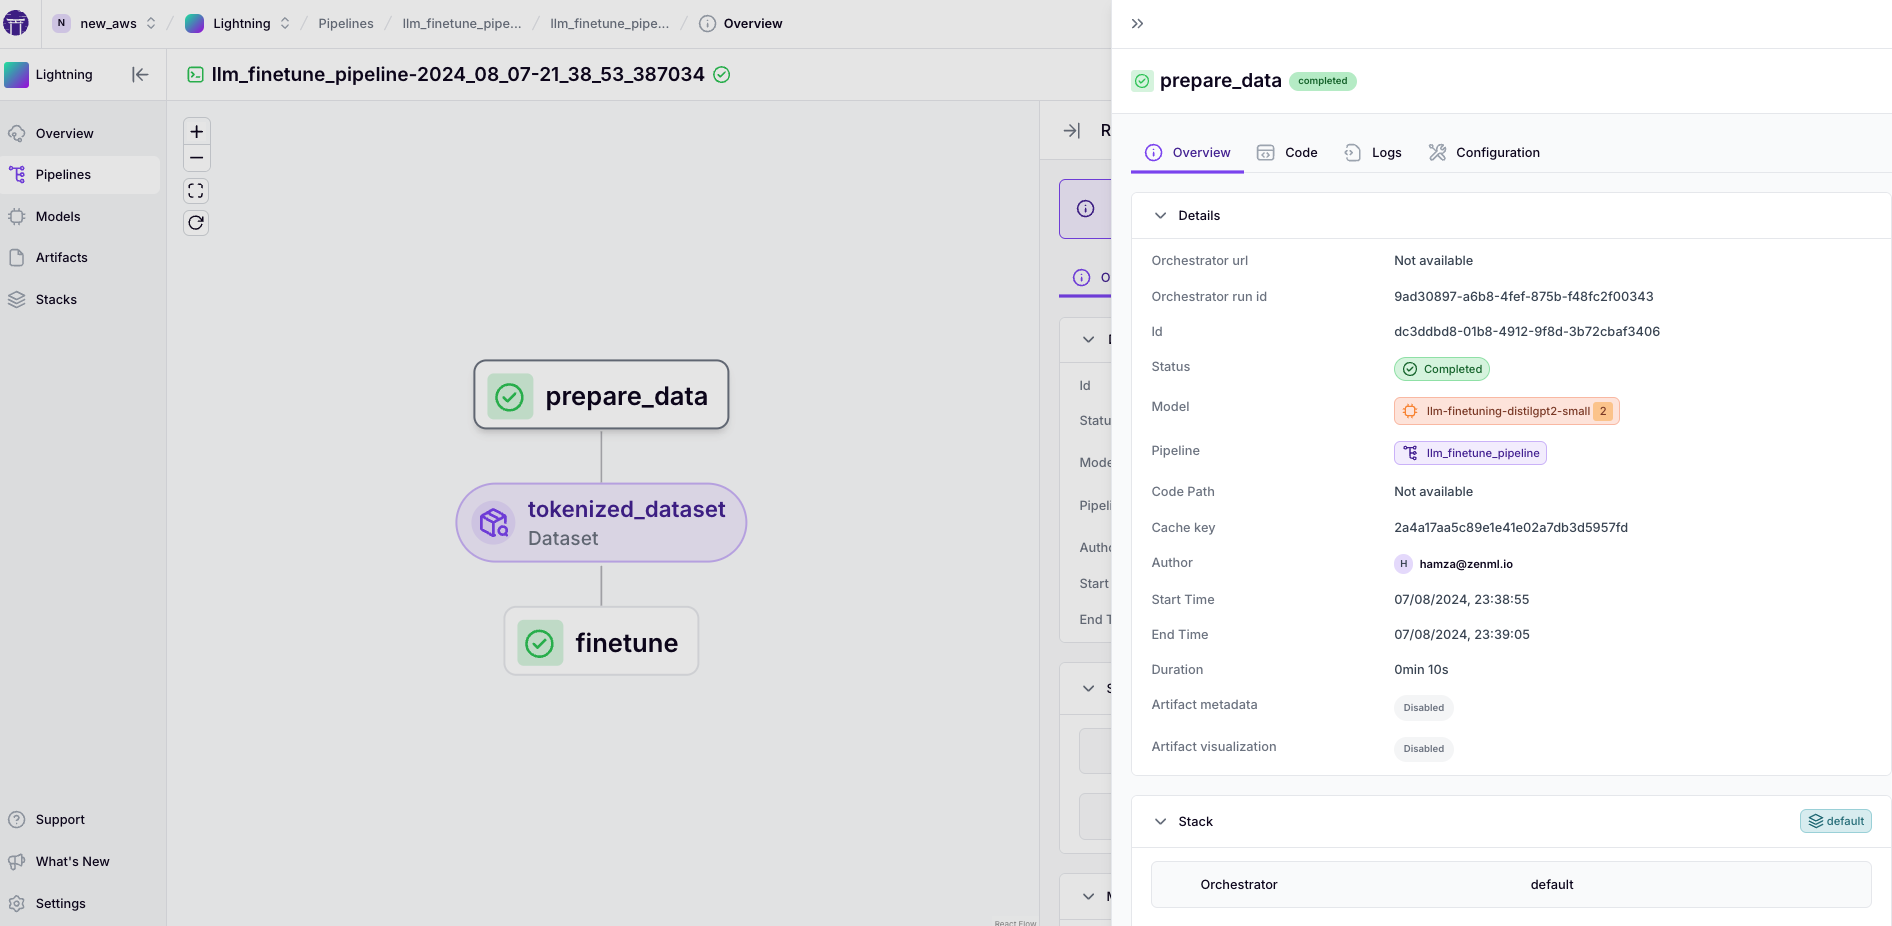Open the llm-finetuning-distilgpt2-small model link
Viewport: 1892px width, 926px height.
1506,412
